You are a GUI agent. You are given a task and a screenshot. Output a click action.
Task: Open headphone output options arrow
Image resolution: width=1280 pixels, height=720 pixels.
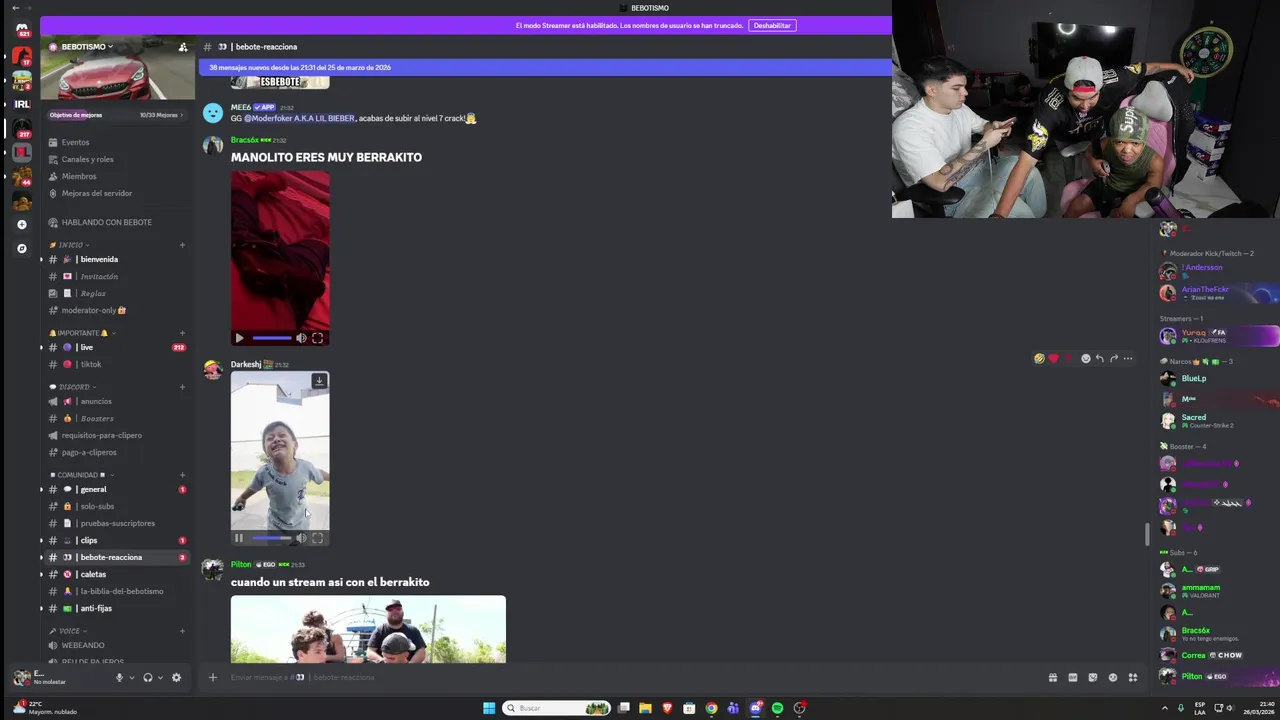click(x=160, y=678)
